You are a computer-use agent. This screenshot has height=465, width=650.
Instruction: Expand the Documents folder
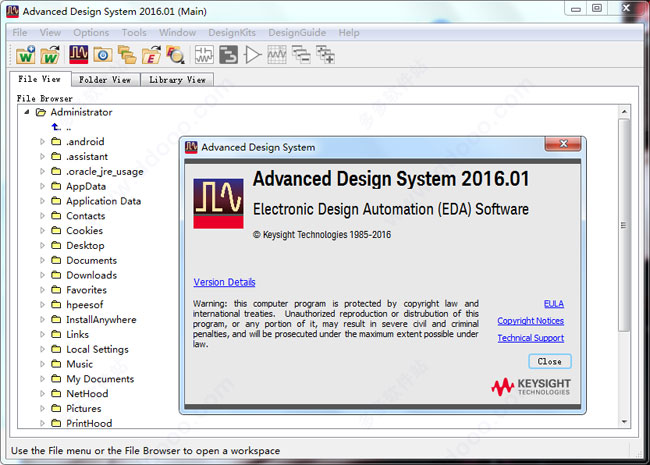pos(42,260)
